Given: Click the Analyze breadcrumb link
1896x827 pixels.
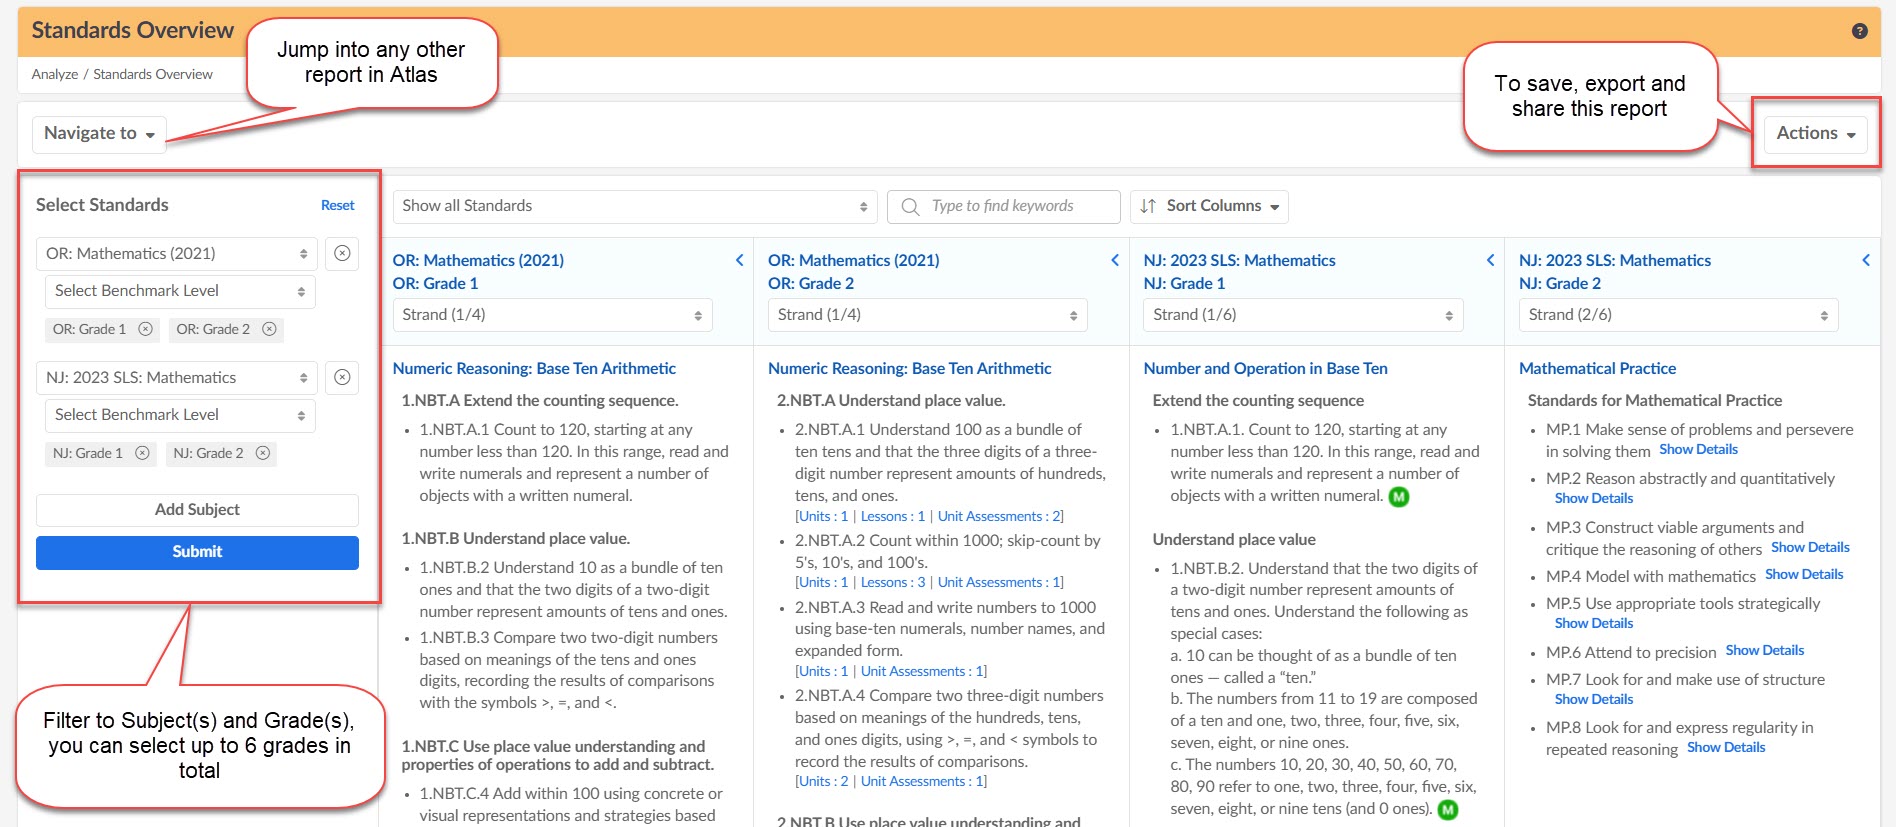Looking at the screenshot, I should 55,74.
